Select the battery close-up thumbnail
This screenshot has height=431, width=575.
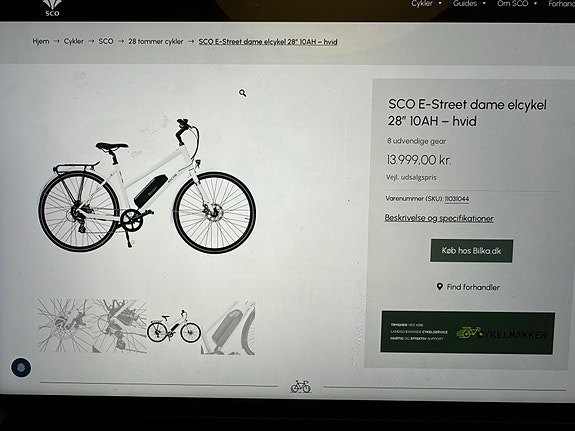(228, 327)
